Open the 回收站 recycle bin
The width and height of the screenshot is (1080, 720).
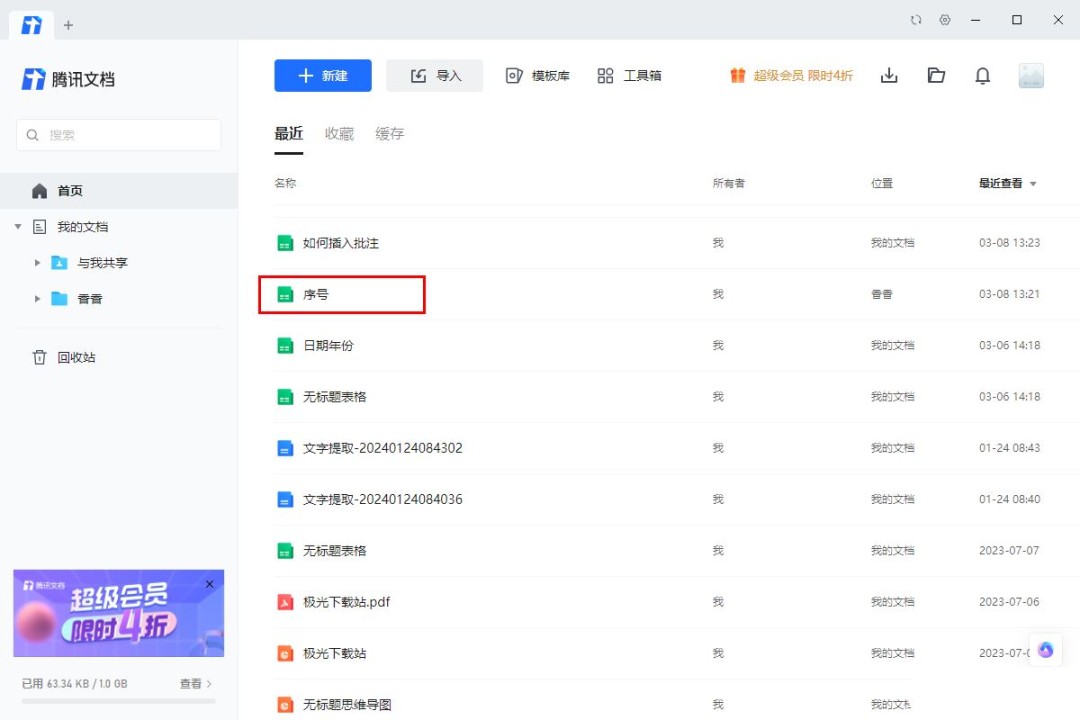click(76, 357)
